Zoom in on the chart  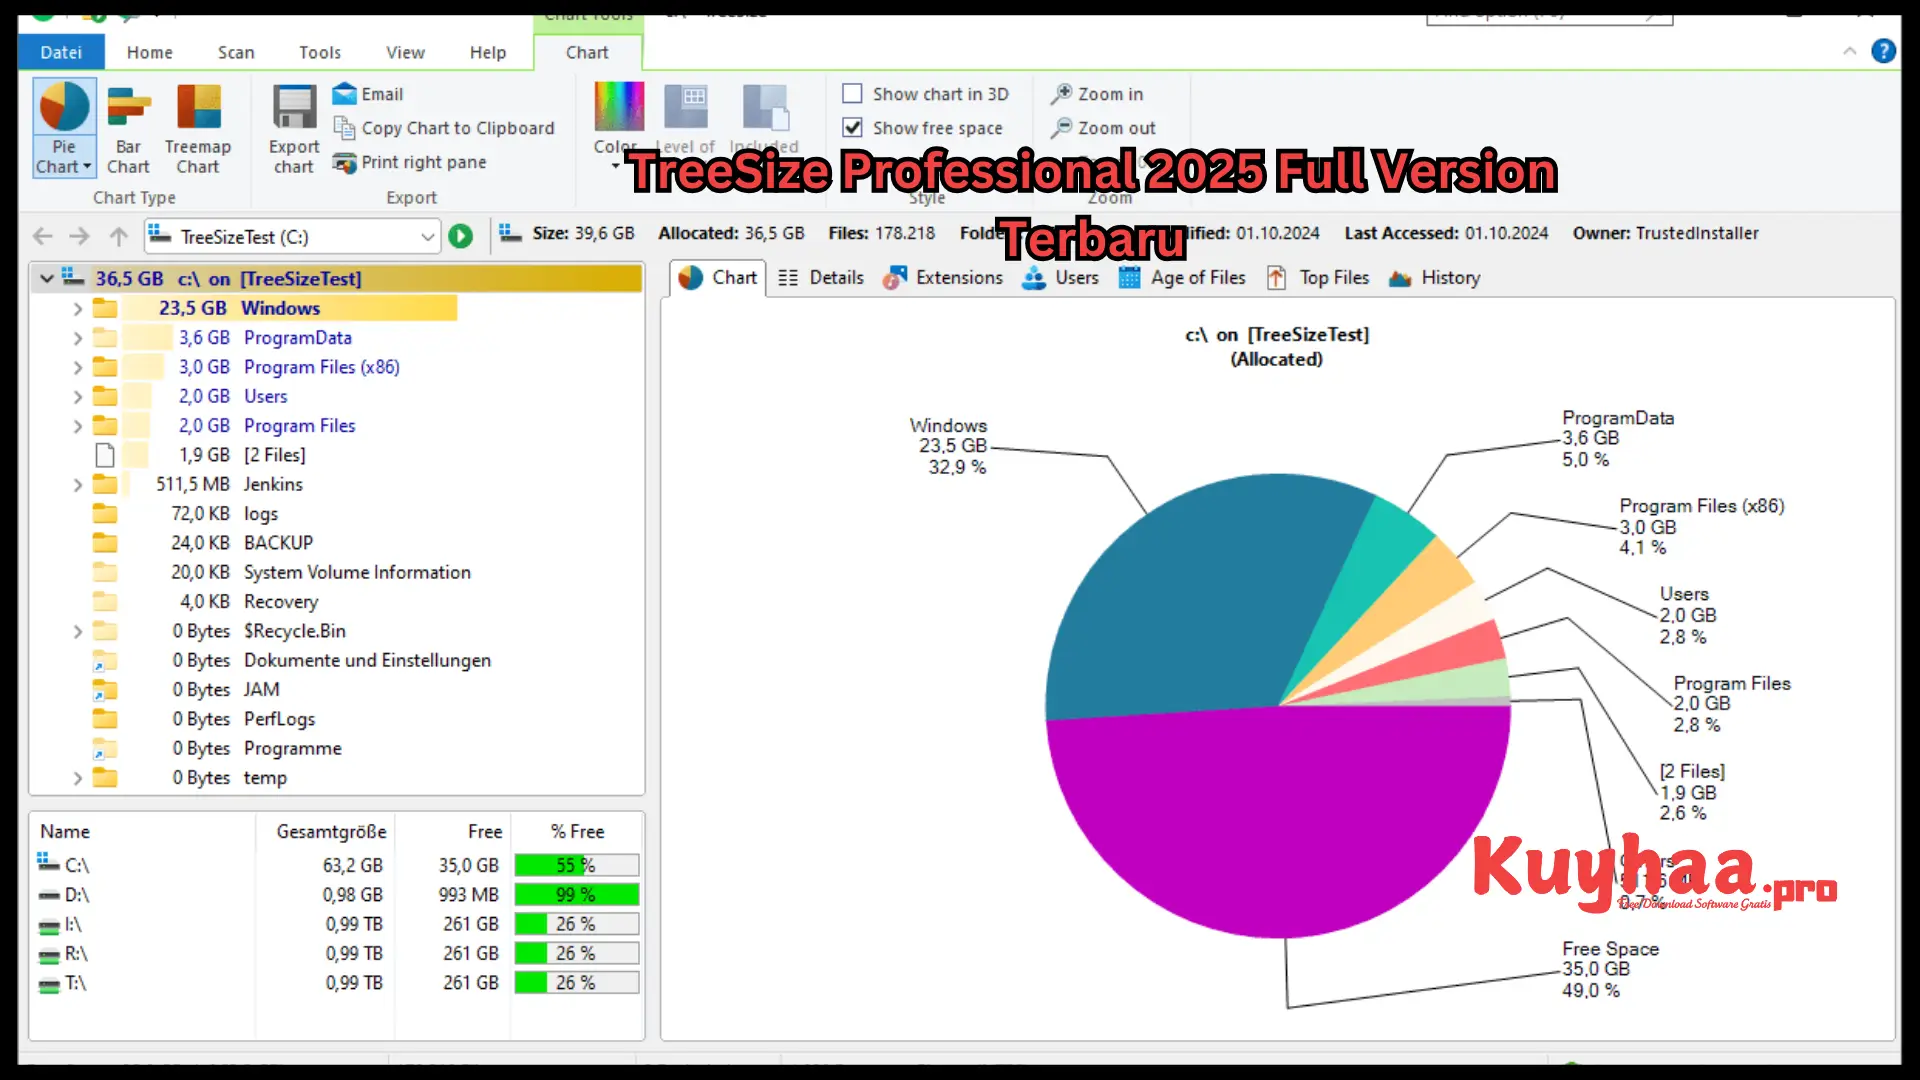(x=1097, y=94)
